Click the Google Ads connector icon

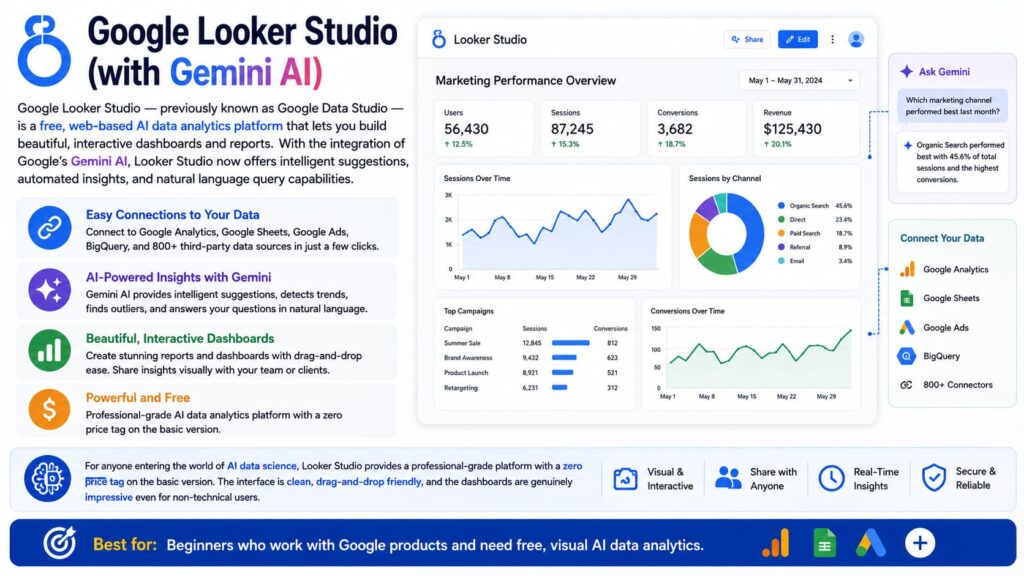pos(906,327)
